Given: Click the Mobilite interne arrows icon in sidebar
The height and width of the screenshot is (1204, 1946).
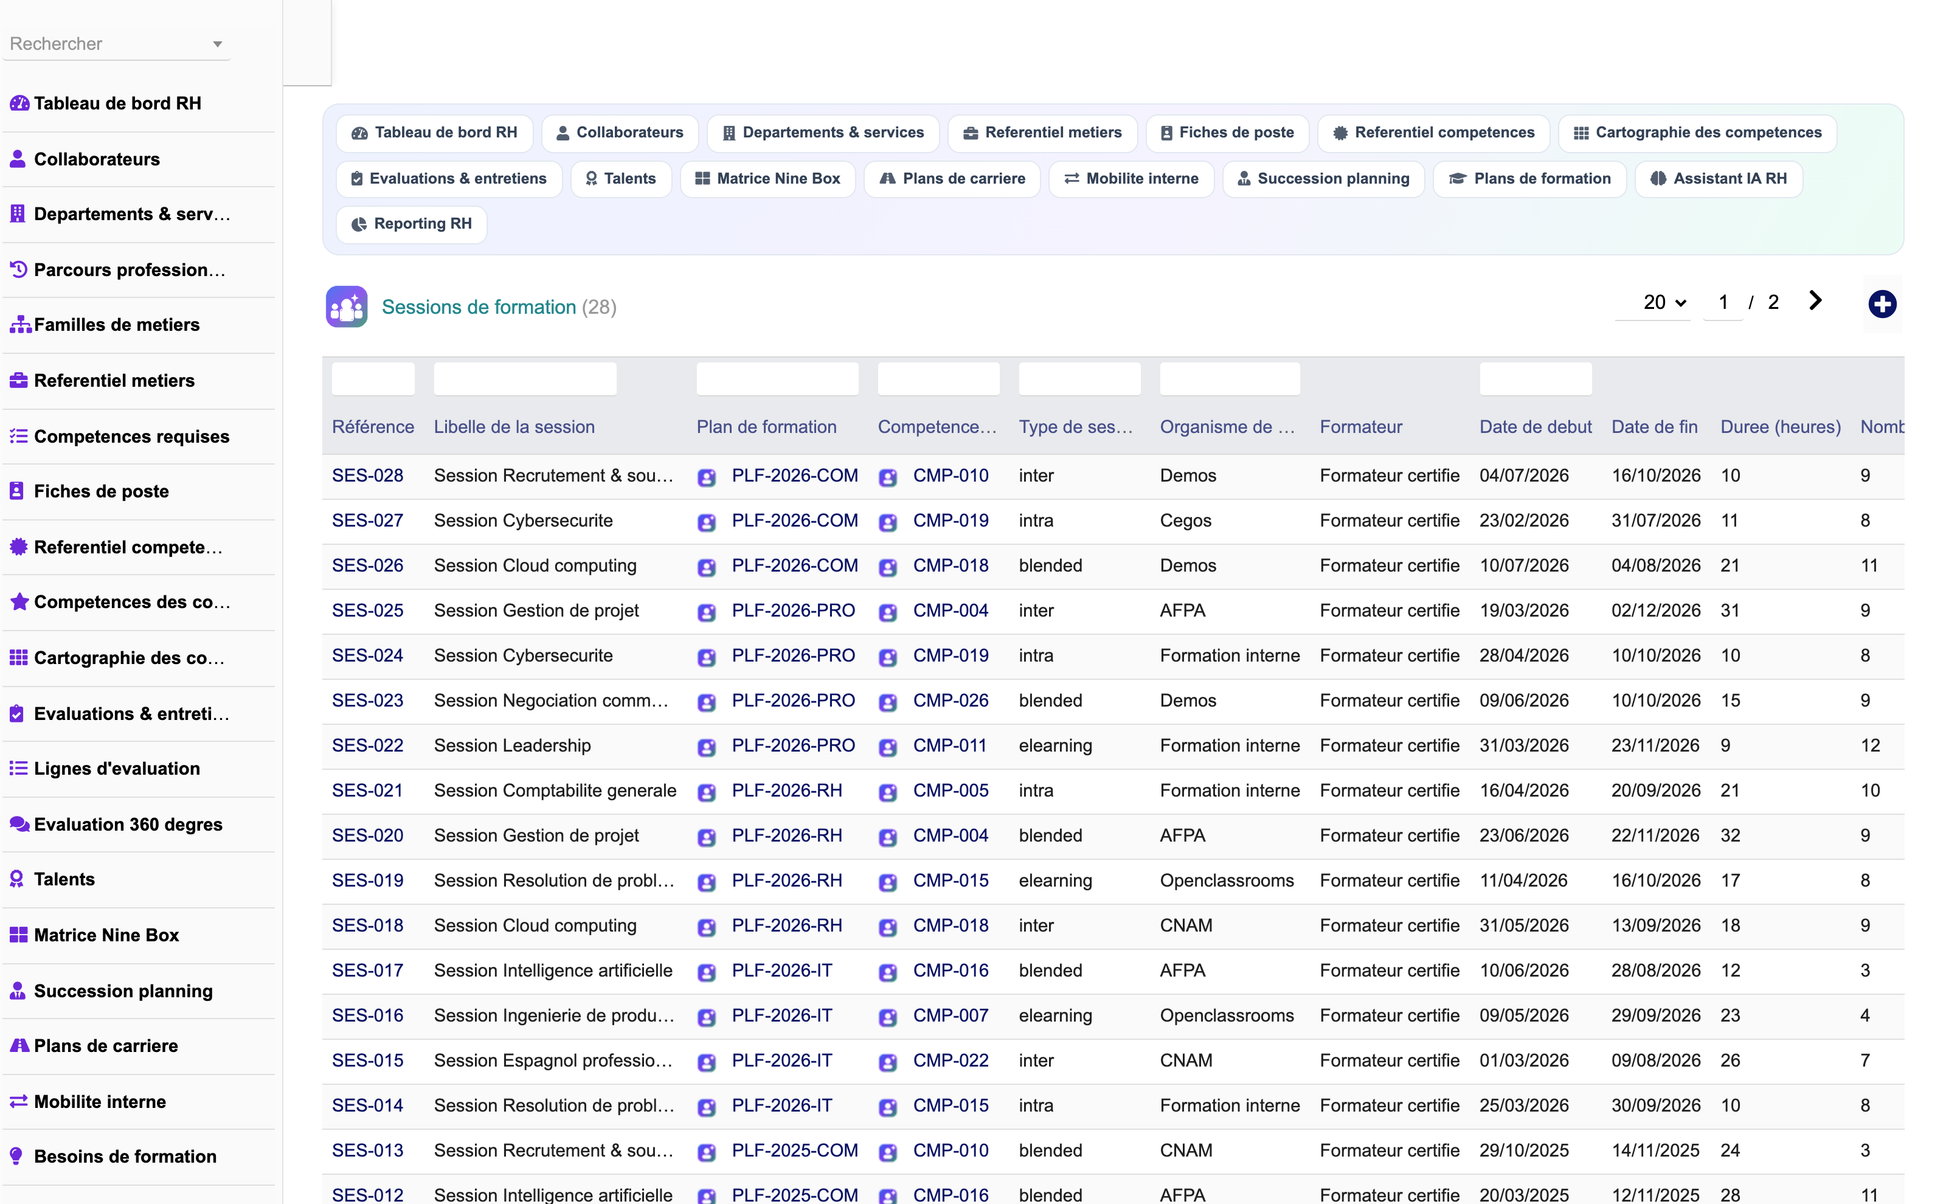Looking at the screenshot, I should pos(18,1101).
